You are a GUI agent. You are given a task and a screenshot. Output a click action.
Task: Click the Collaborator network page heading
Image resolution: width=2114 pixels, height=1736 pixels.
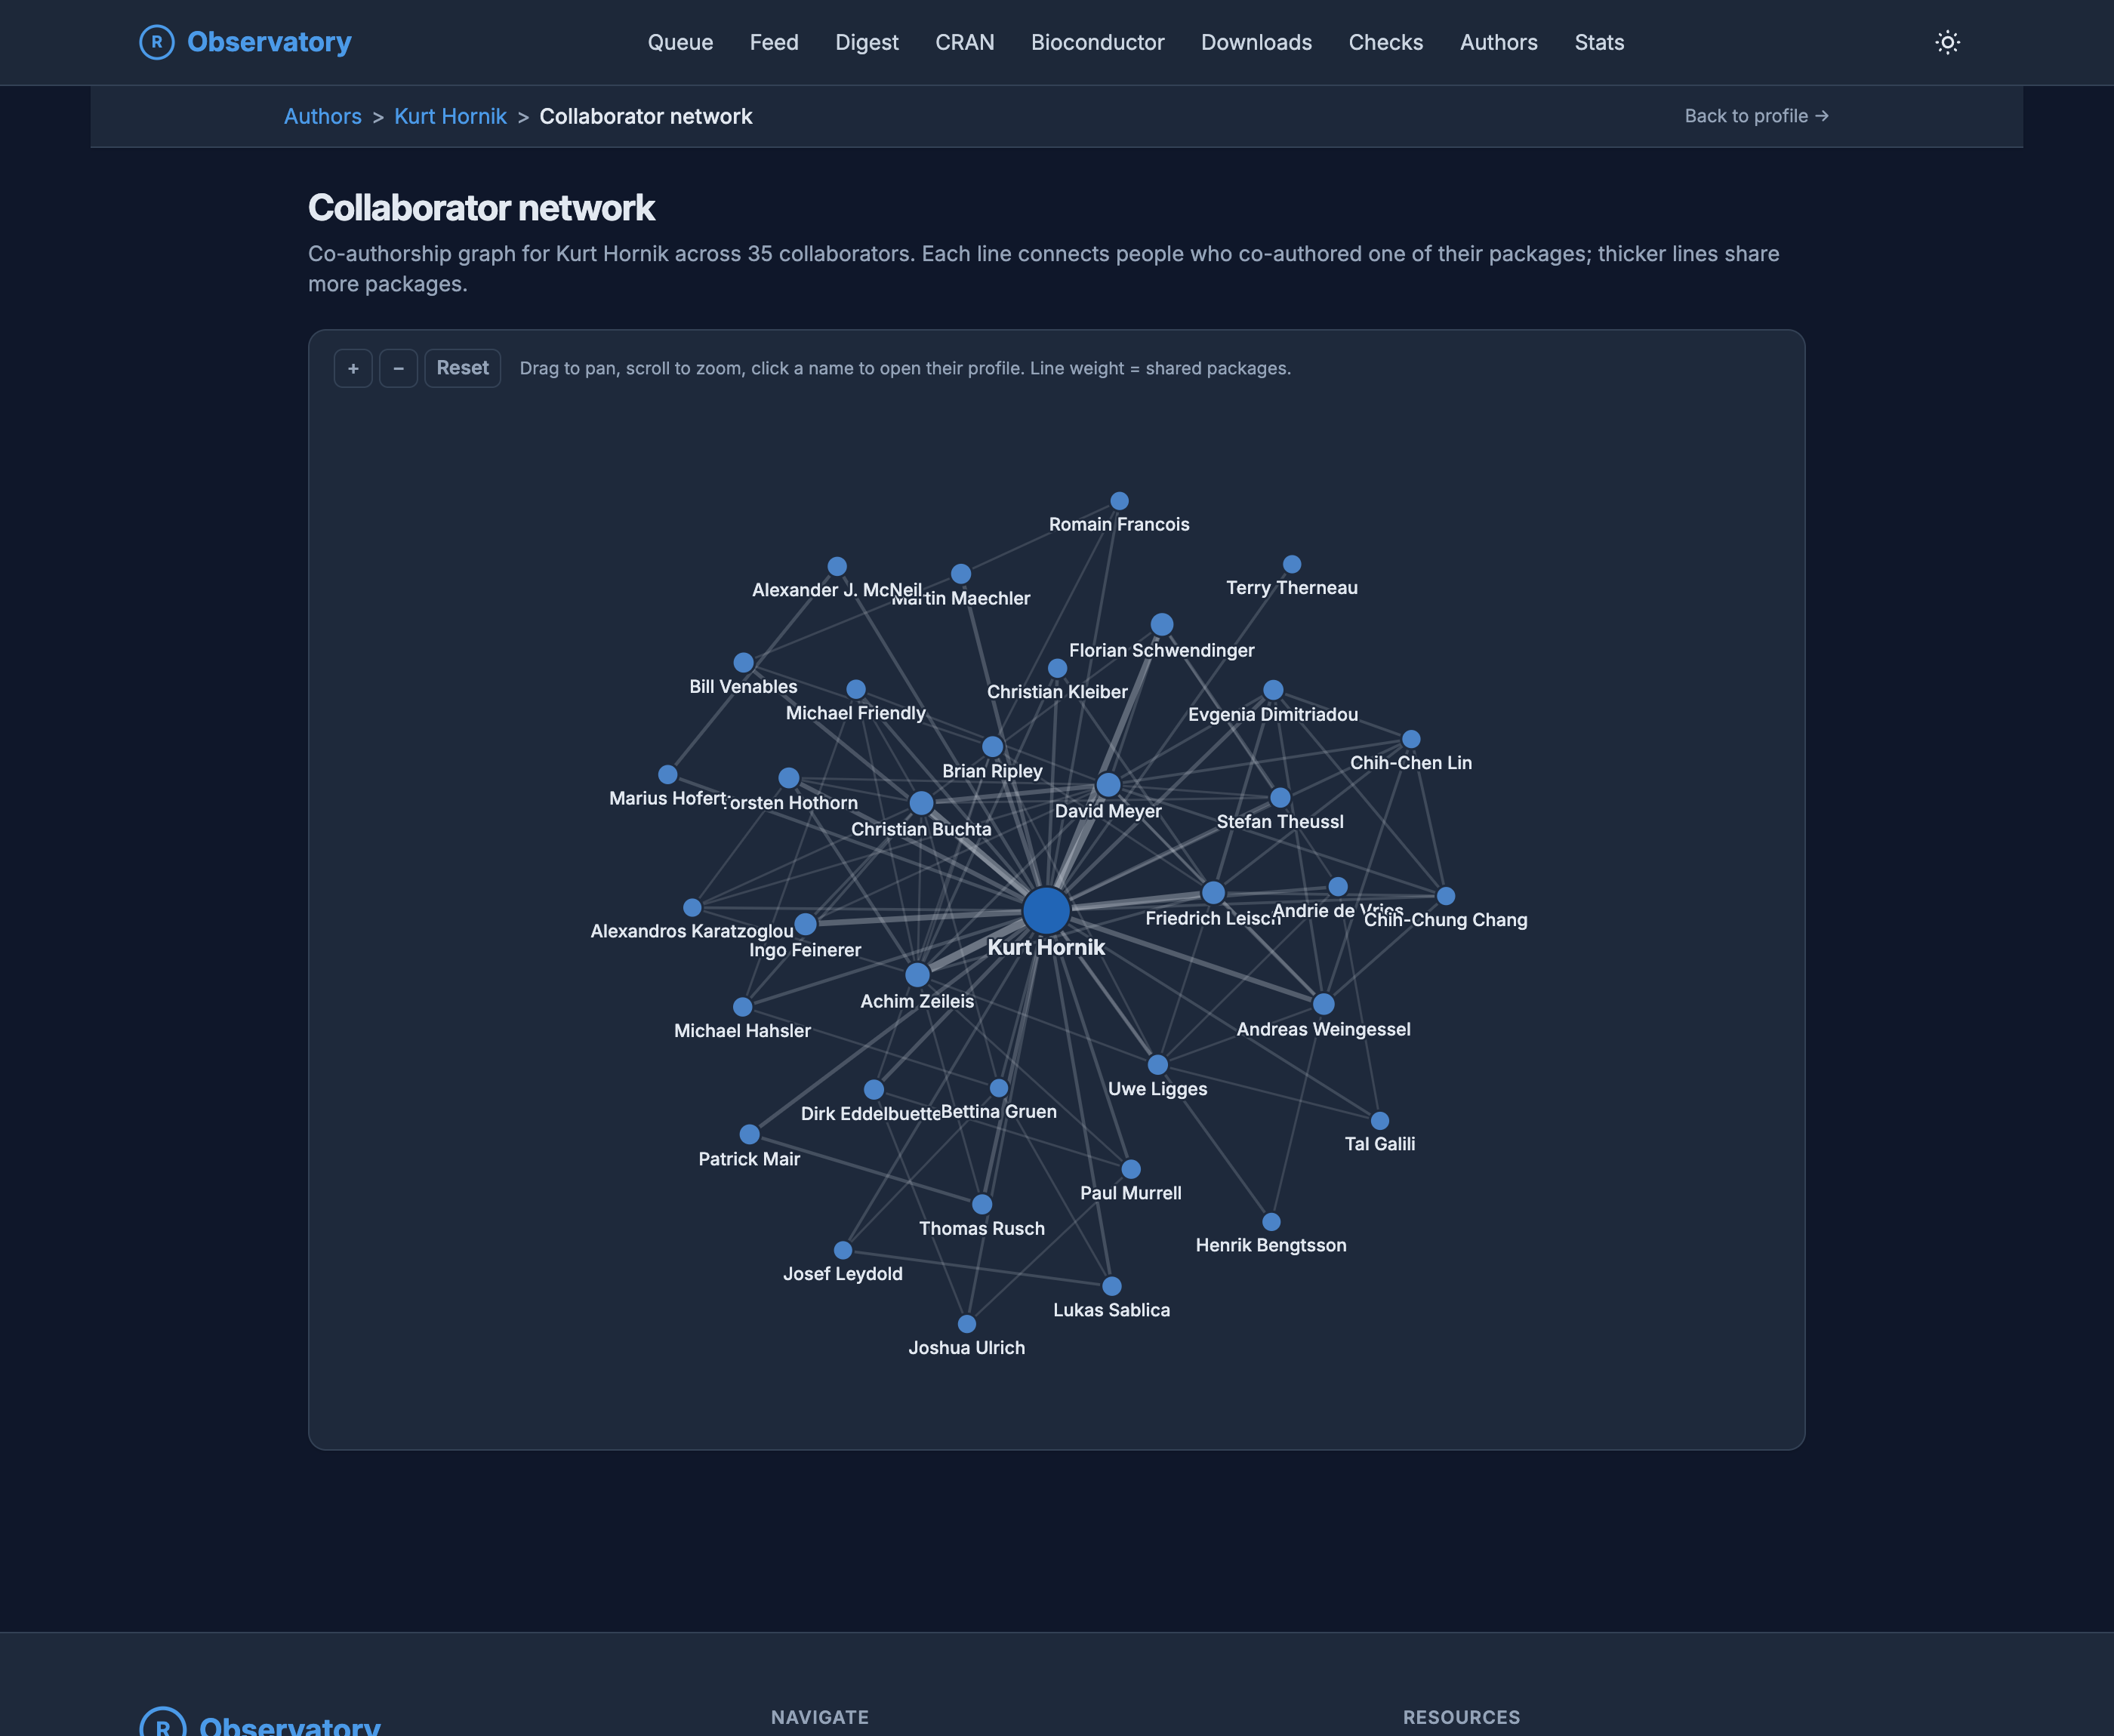pyautogui.click(x=481, y=208)
